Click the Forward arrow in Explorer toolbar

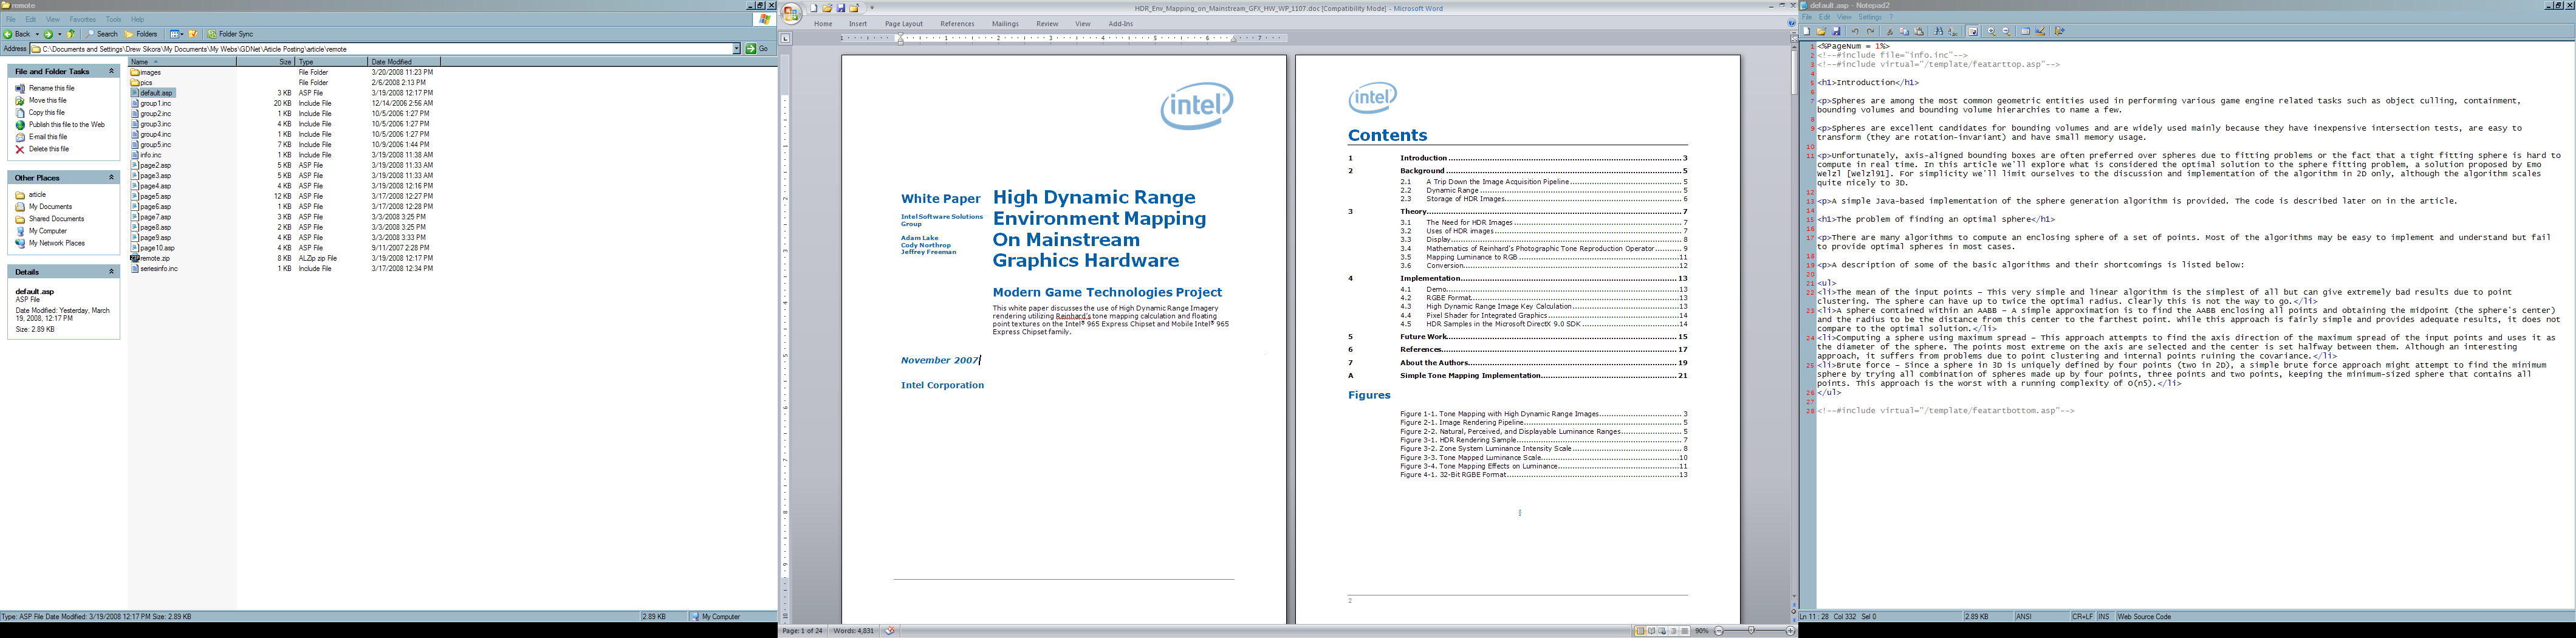click(48, 34)
